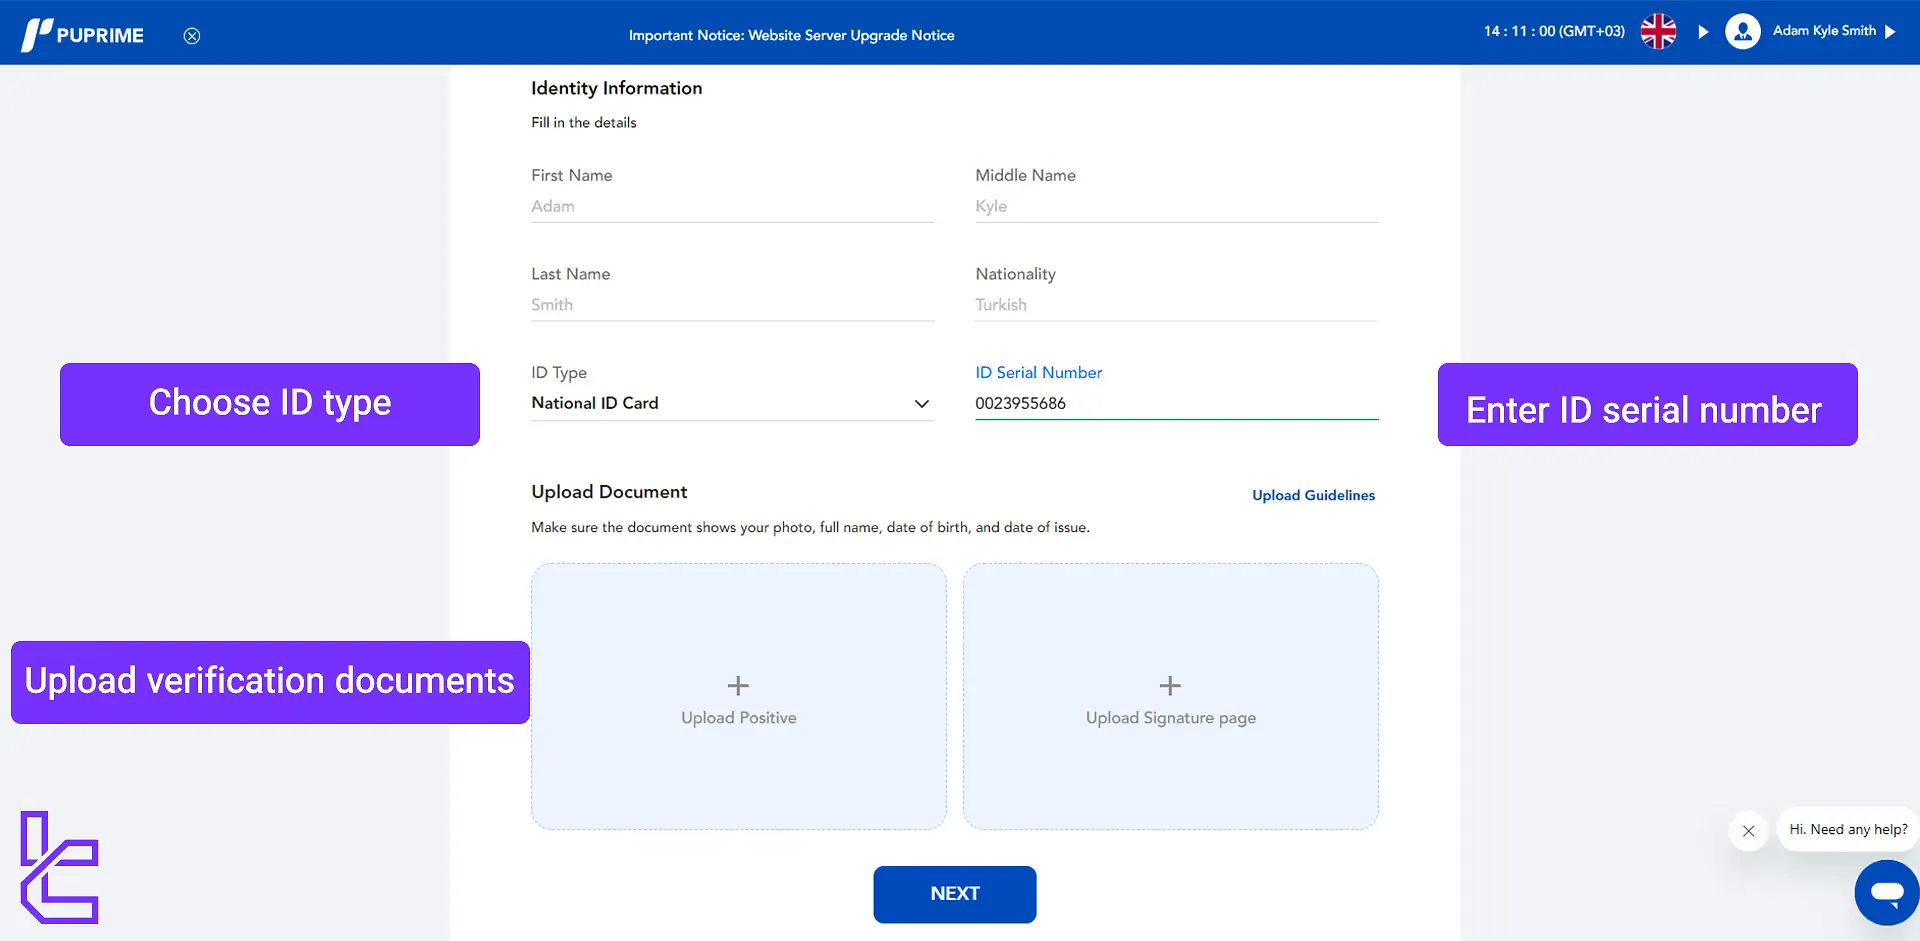Click the arrow next to Adam Kyle Smith
The width and height of the screenshot is (1920, 941).
1890,32
